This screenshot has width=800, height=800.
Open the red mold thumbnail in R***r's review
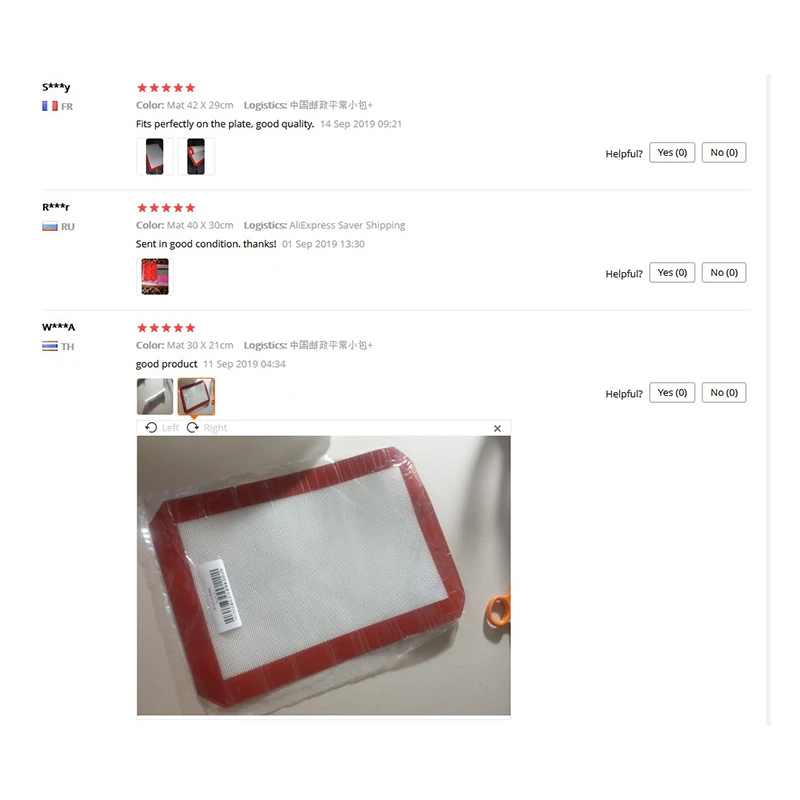tap(155, 277)
